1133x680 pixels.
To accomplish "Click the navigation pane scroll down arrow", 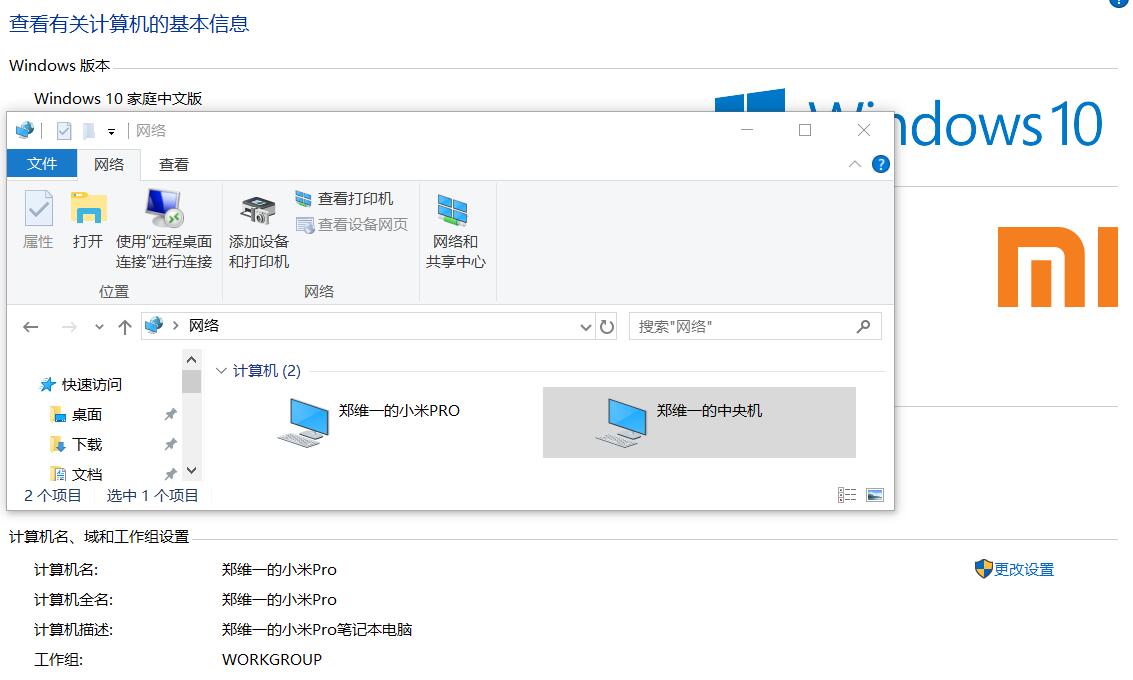I will click(x=191, y=470).
